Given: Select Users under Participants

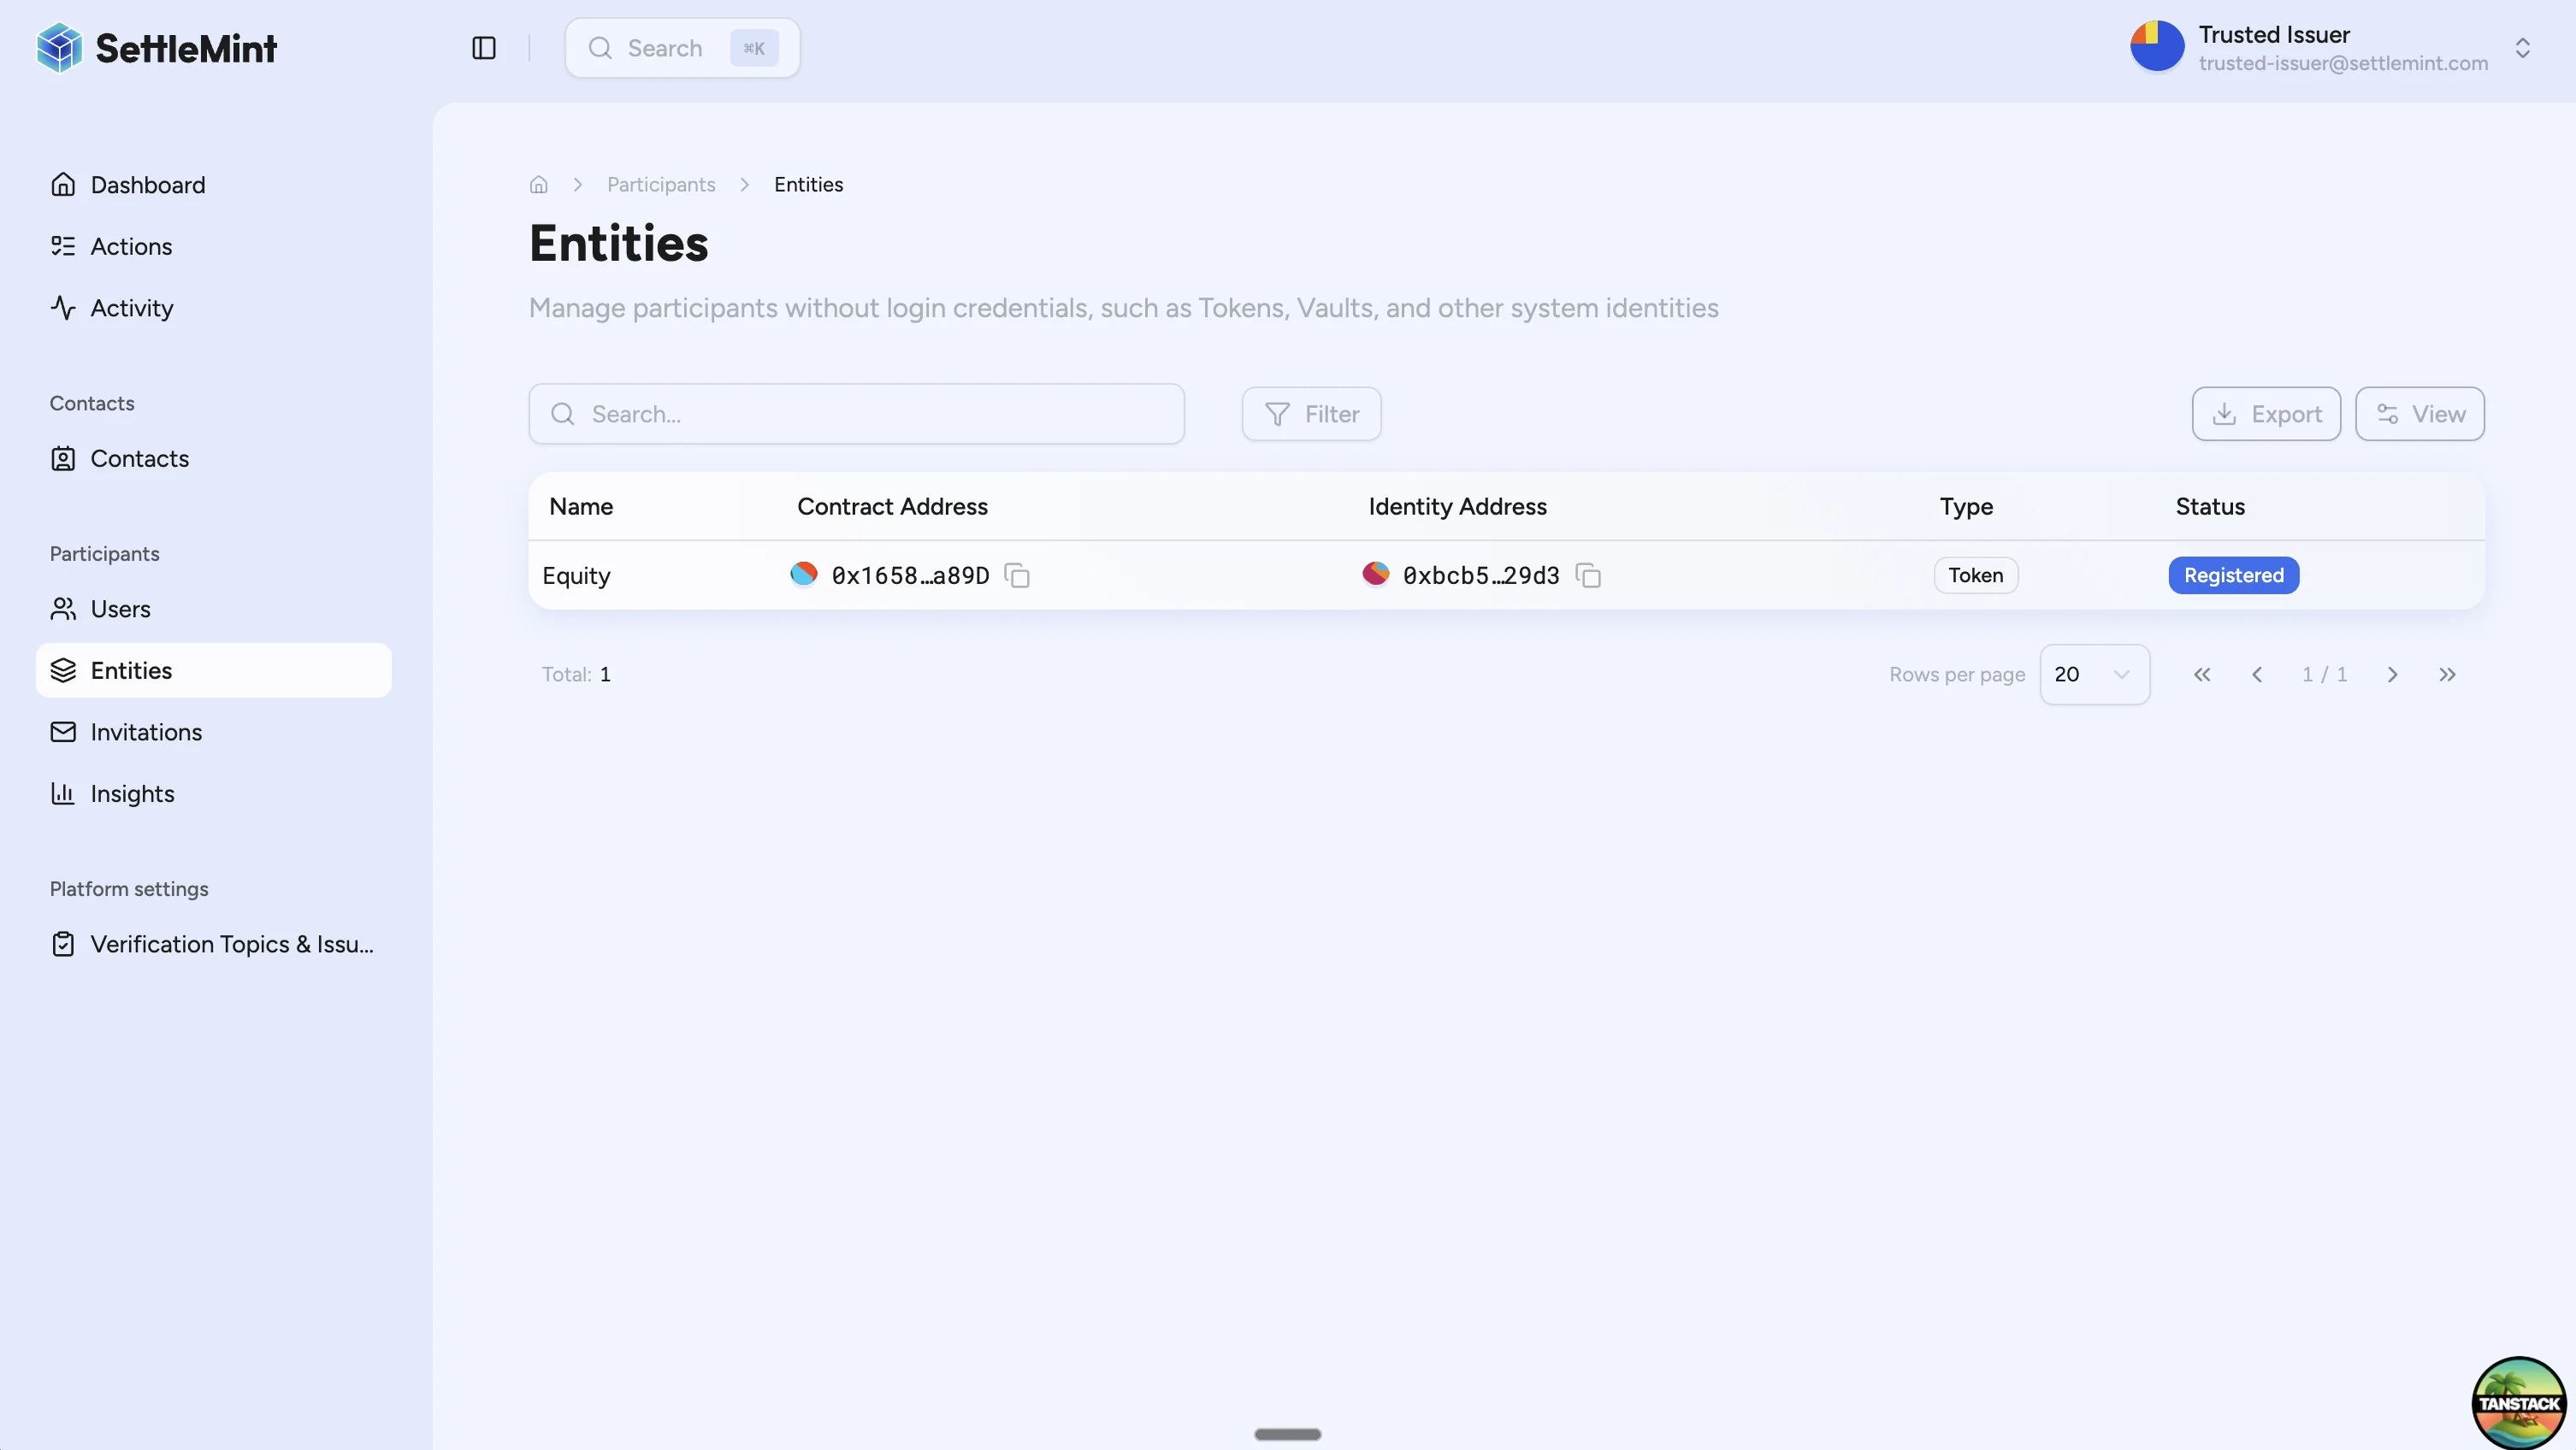Looking at the screenshot, I should click(x=121, y=609).
